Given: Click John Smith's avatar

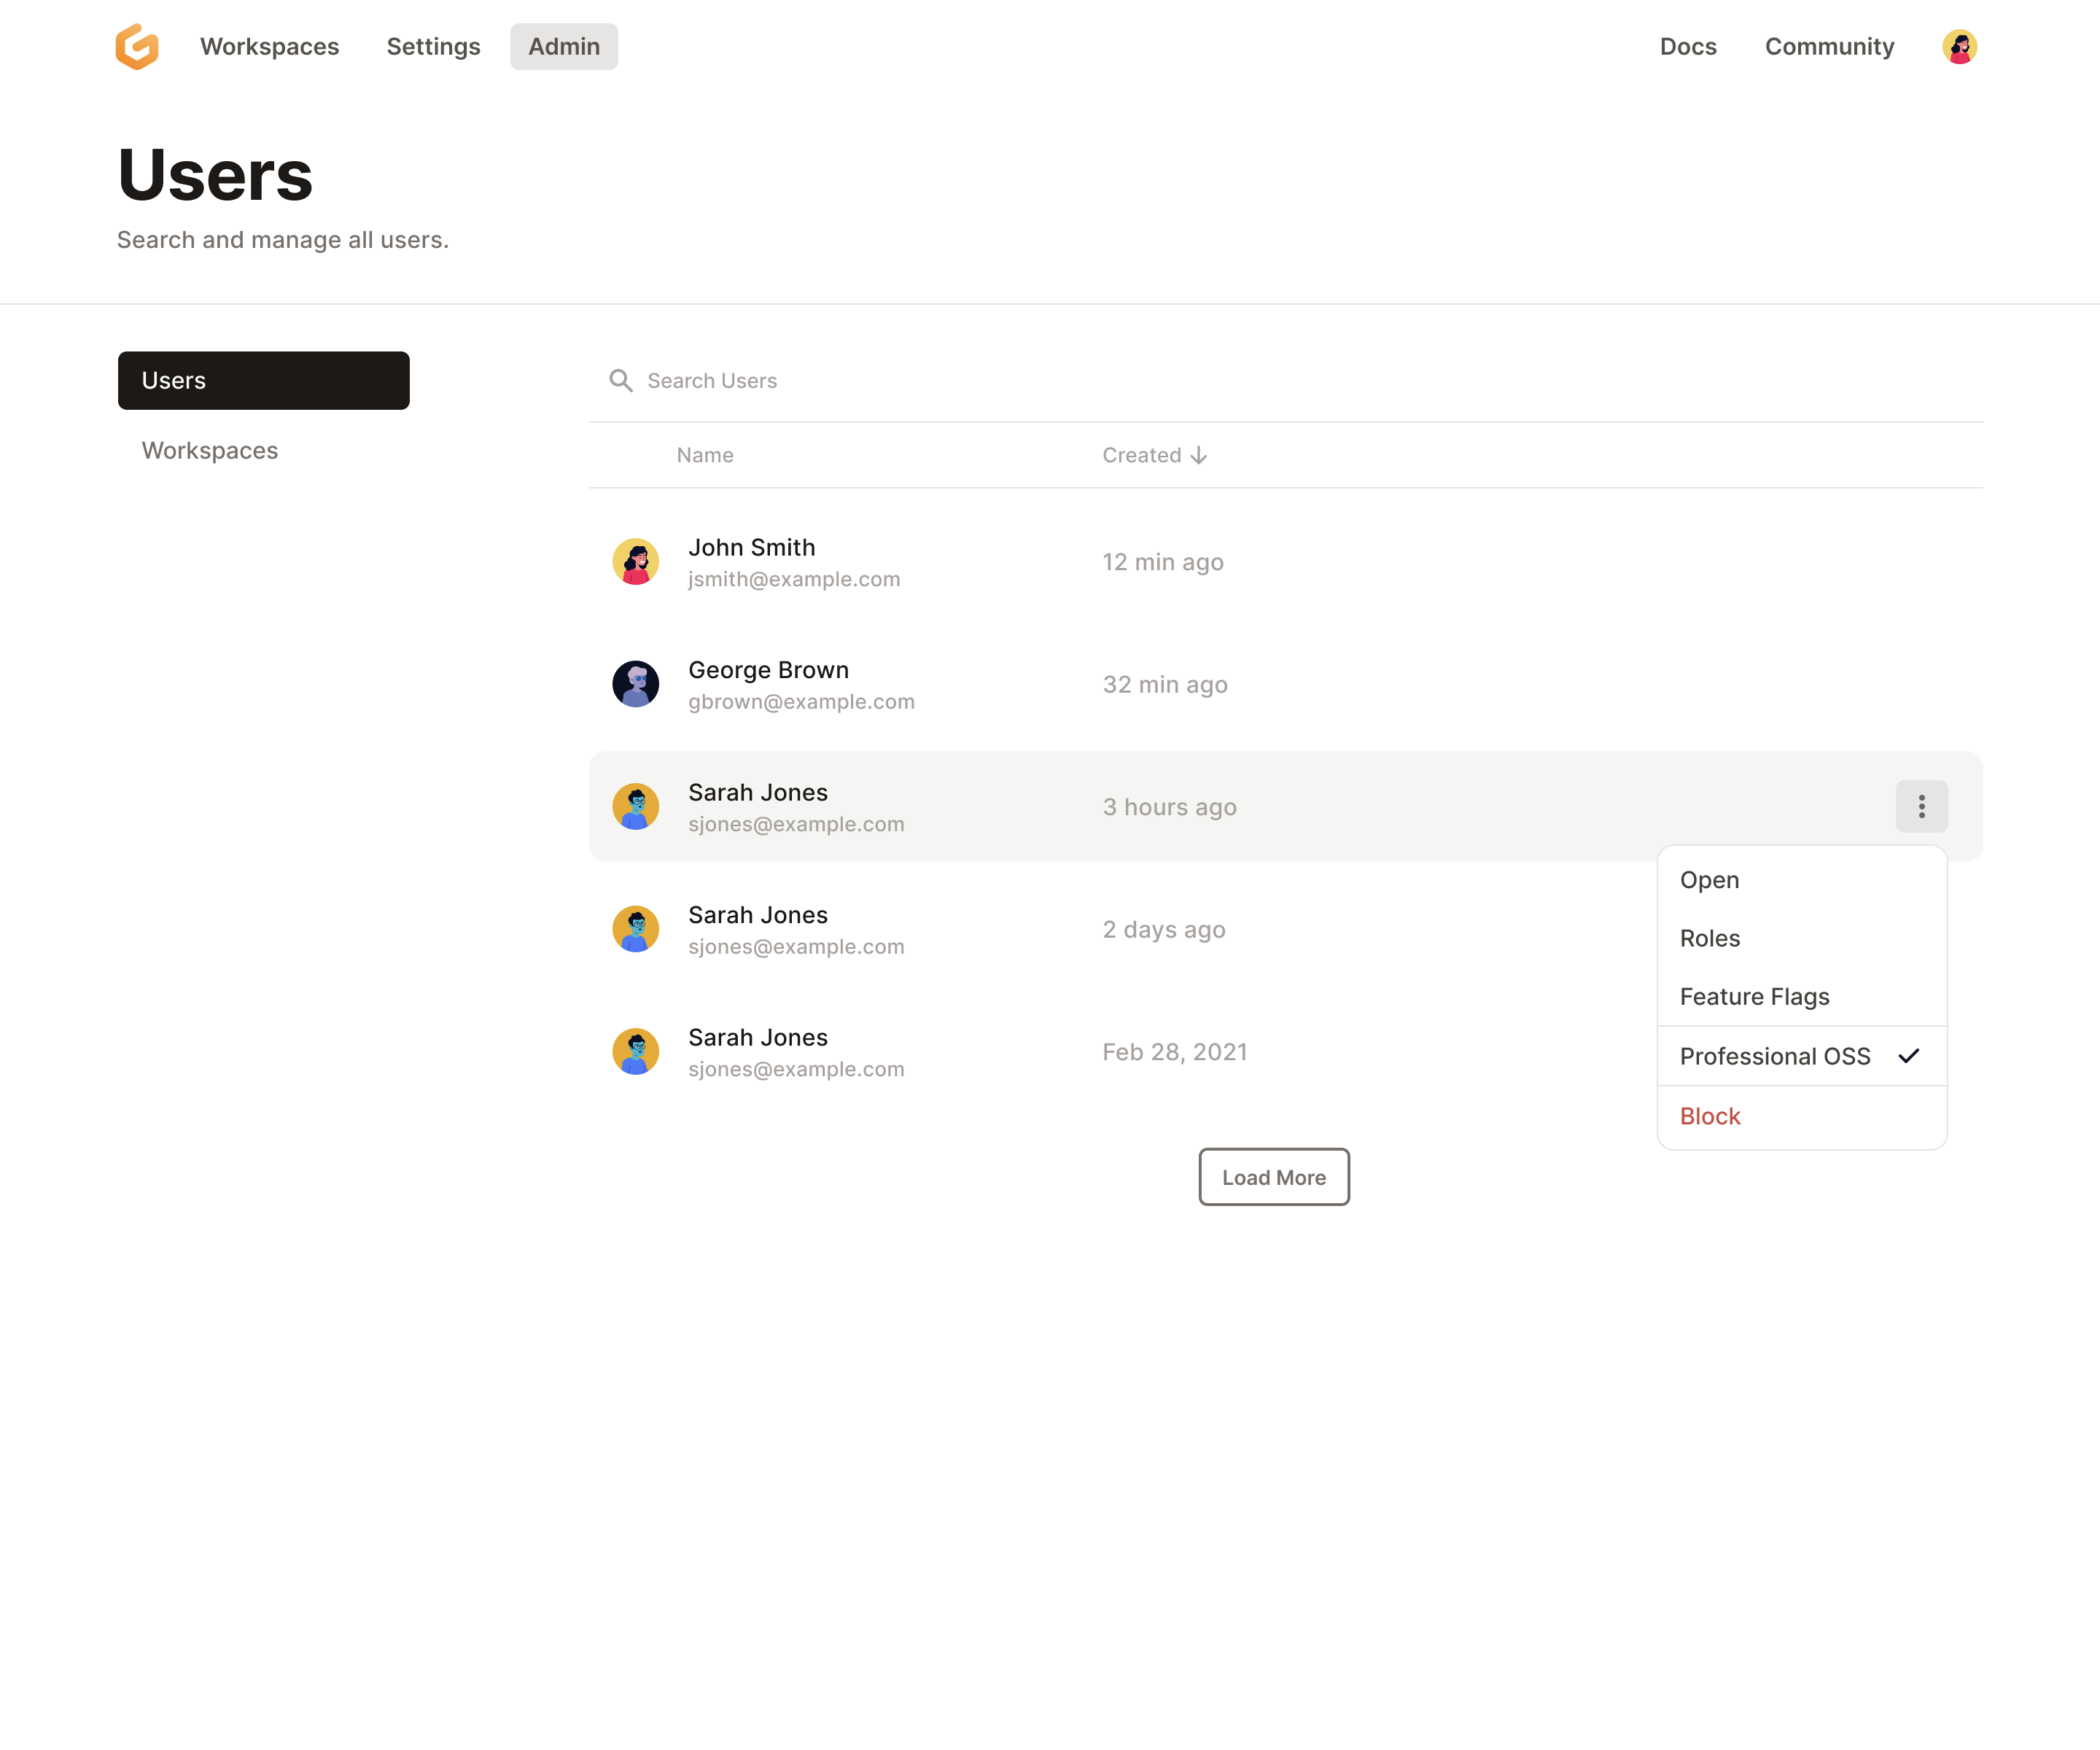Looking at the screenshot, I should click(636, 562).
